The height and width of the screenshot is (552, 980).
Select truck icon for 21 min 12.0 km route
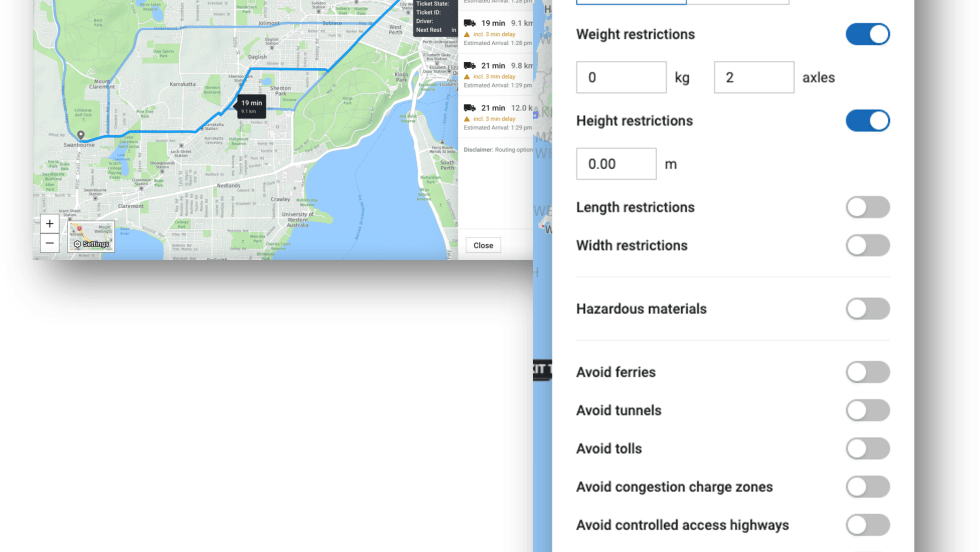(469, 108)
